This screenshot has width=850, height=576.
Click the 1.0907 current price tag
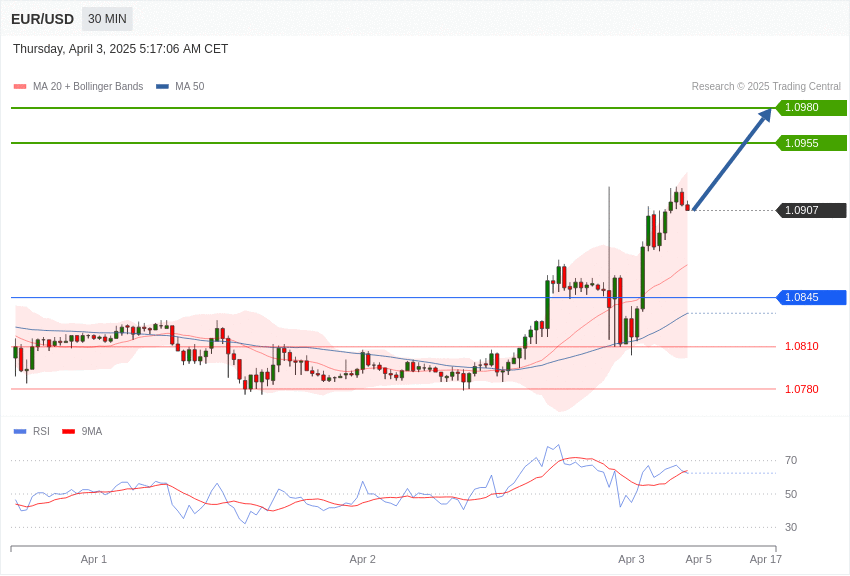pos(811,210)
